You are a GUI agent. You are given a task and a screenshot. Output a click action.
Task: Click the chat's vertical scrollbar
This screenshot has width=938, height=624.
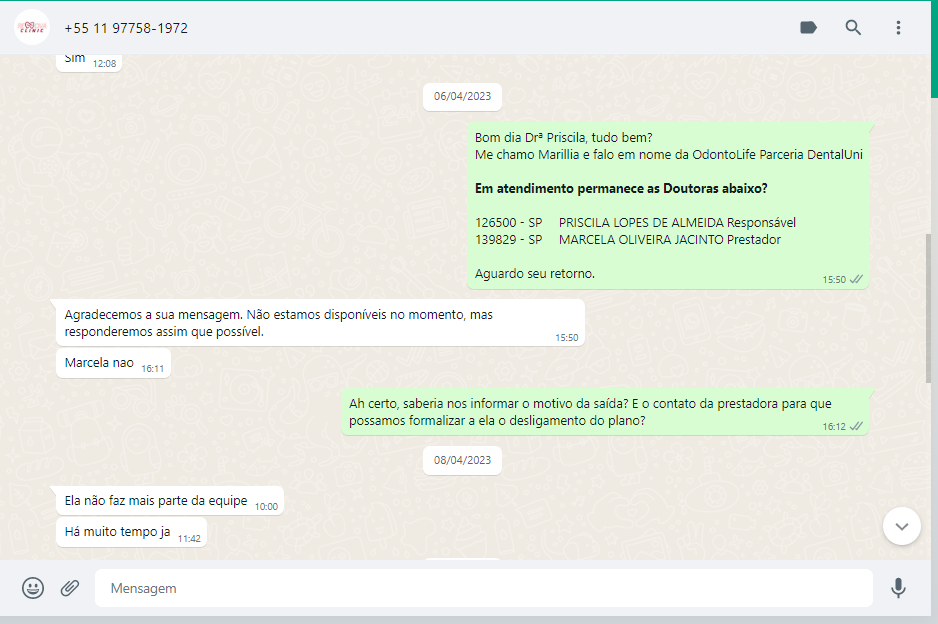[931, 308]
